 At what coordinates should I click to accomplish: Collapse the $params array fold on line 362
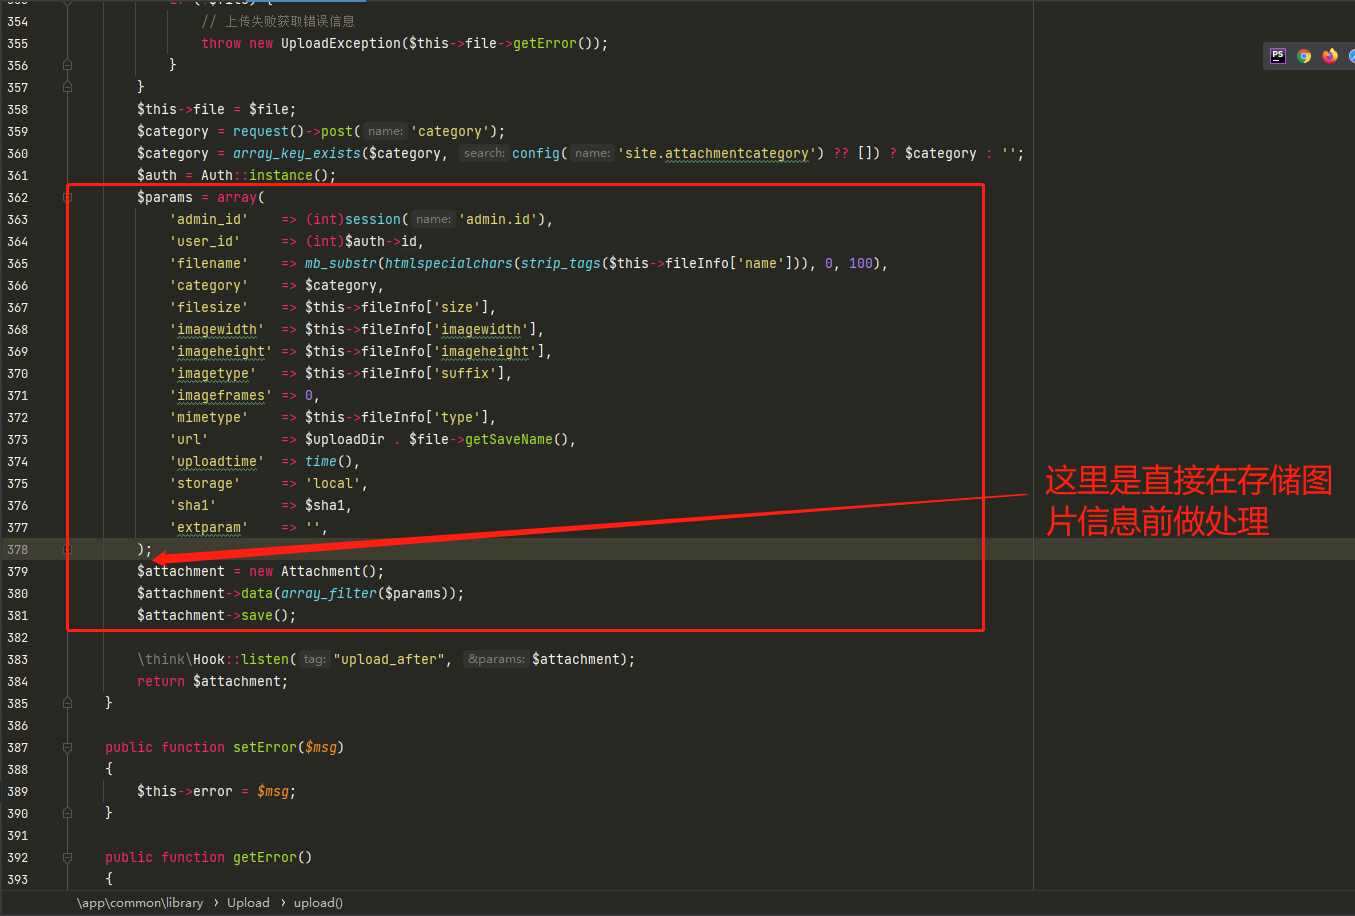(x=67, y=197)
